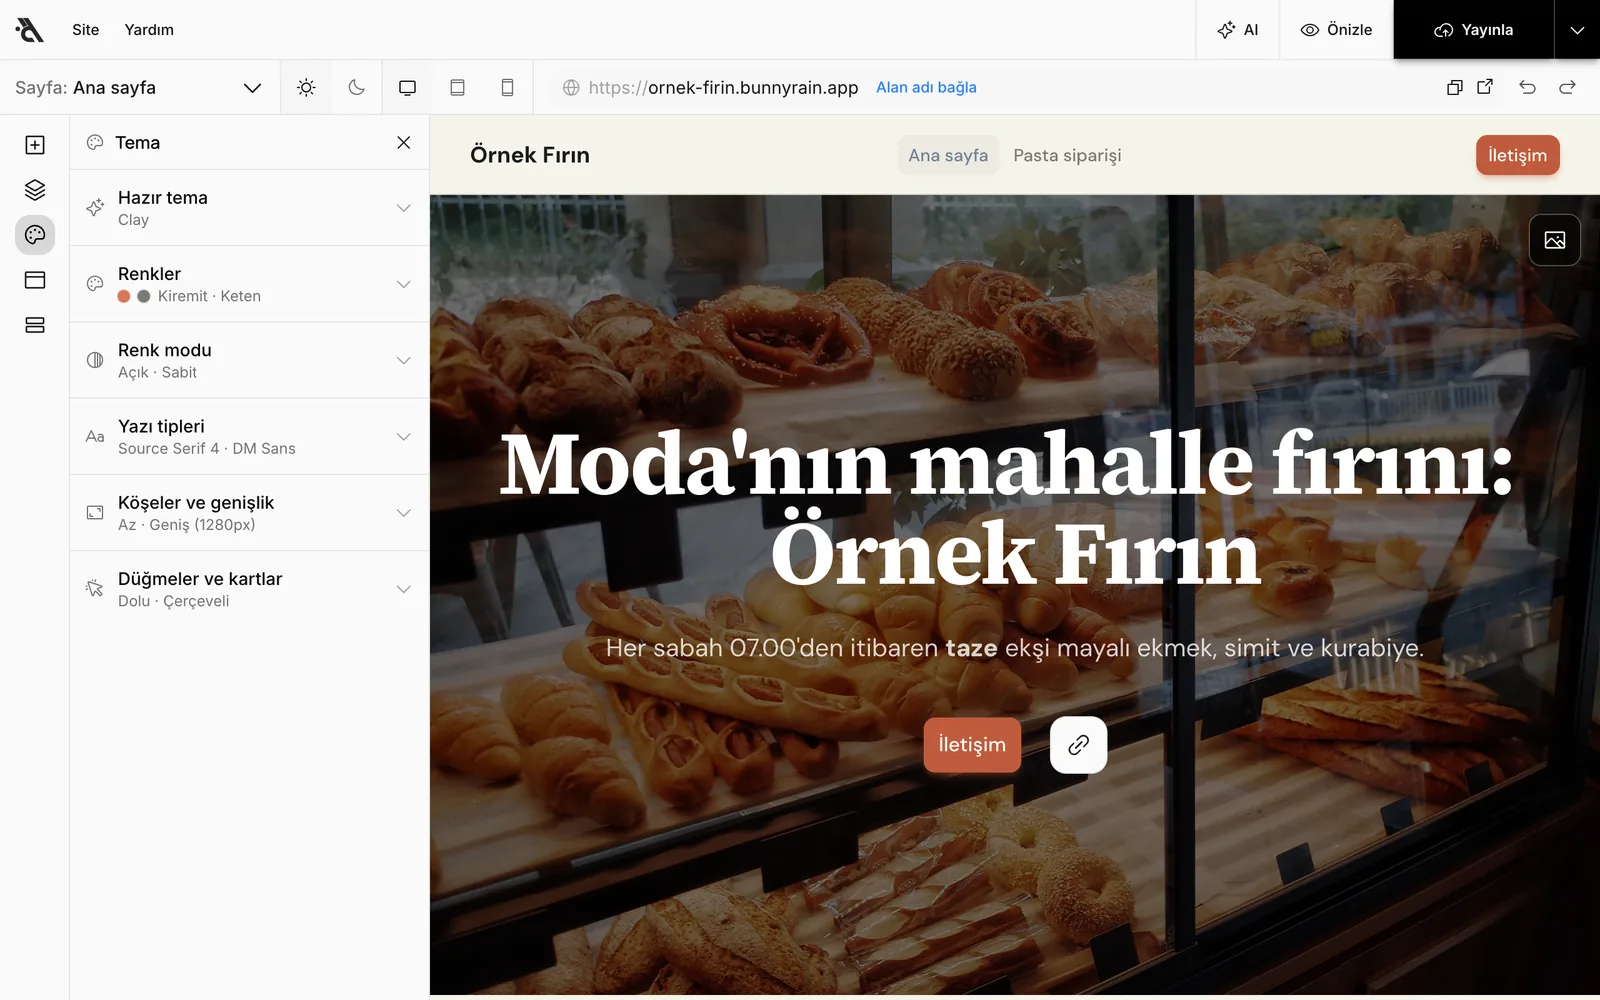Image resolution: width=1600 pixels, height=1000 pixels.
Task: Select mobile viewport preview
Action: coord(507,87)
